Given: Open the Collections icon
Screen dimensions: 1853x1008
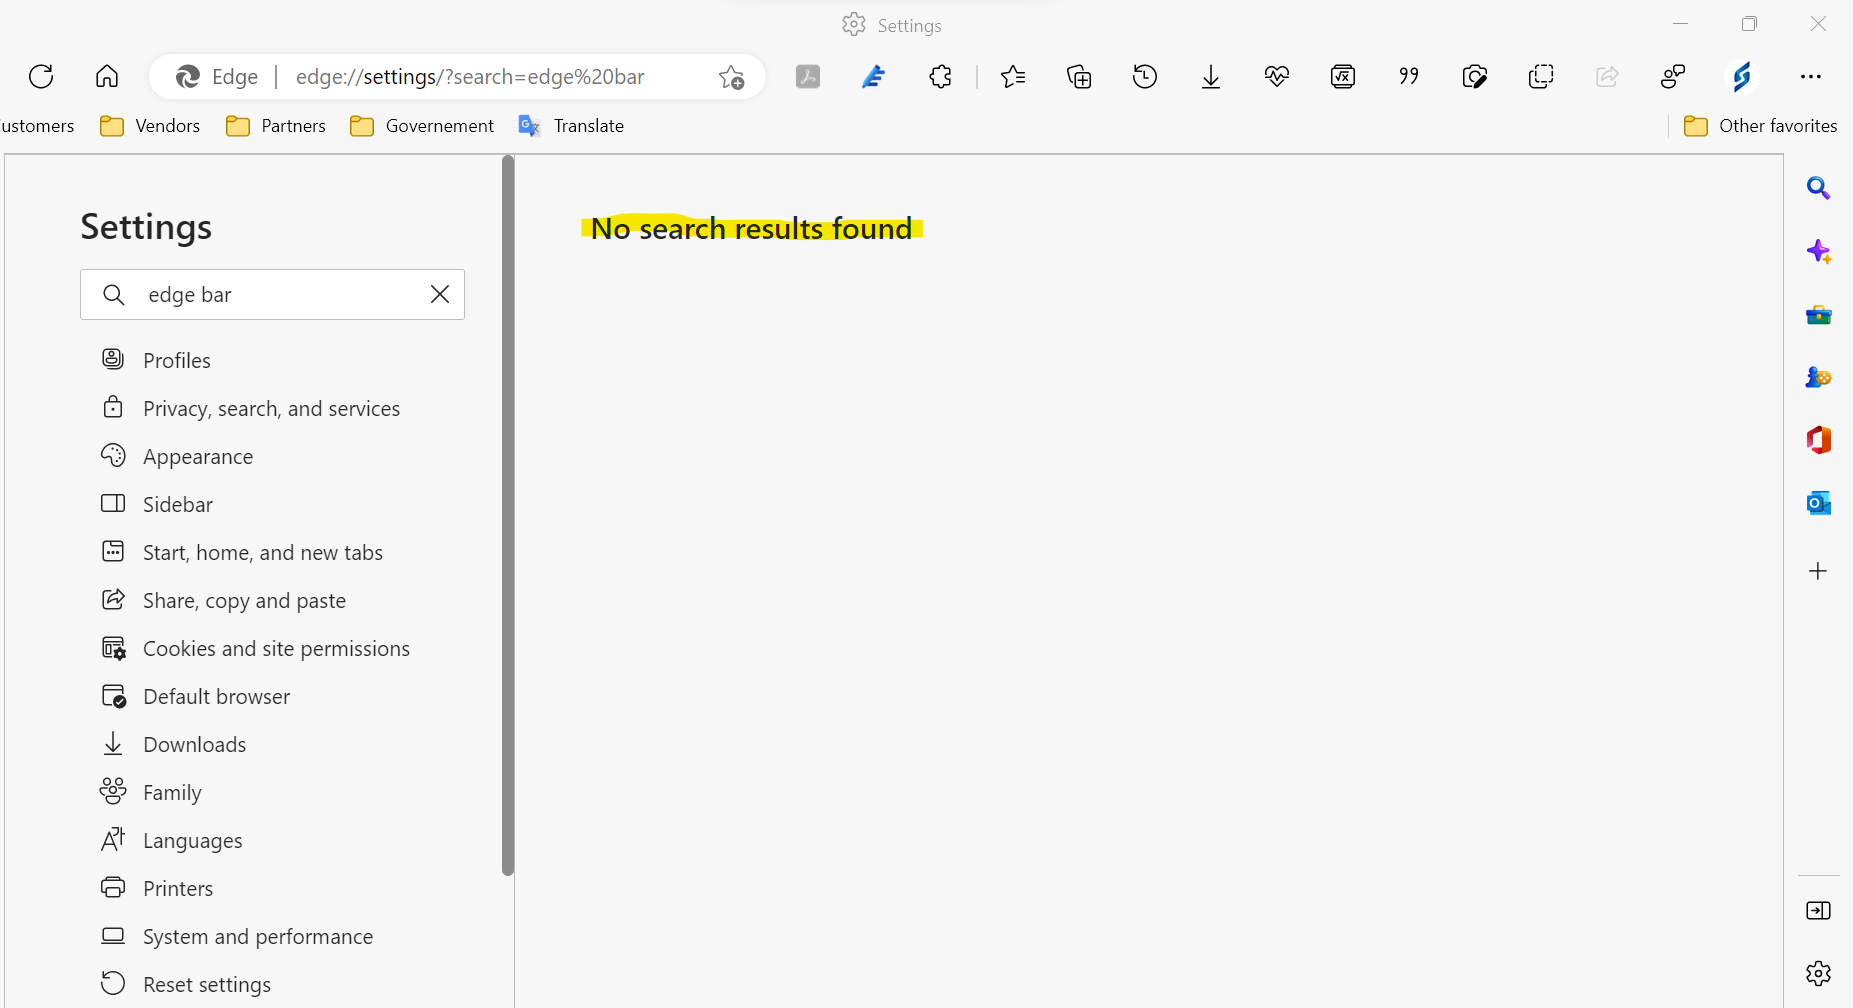Looking at the screenshot, I should 1079,77.
